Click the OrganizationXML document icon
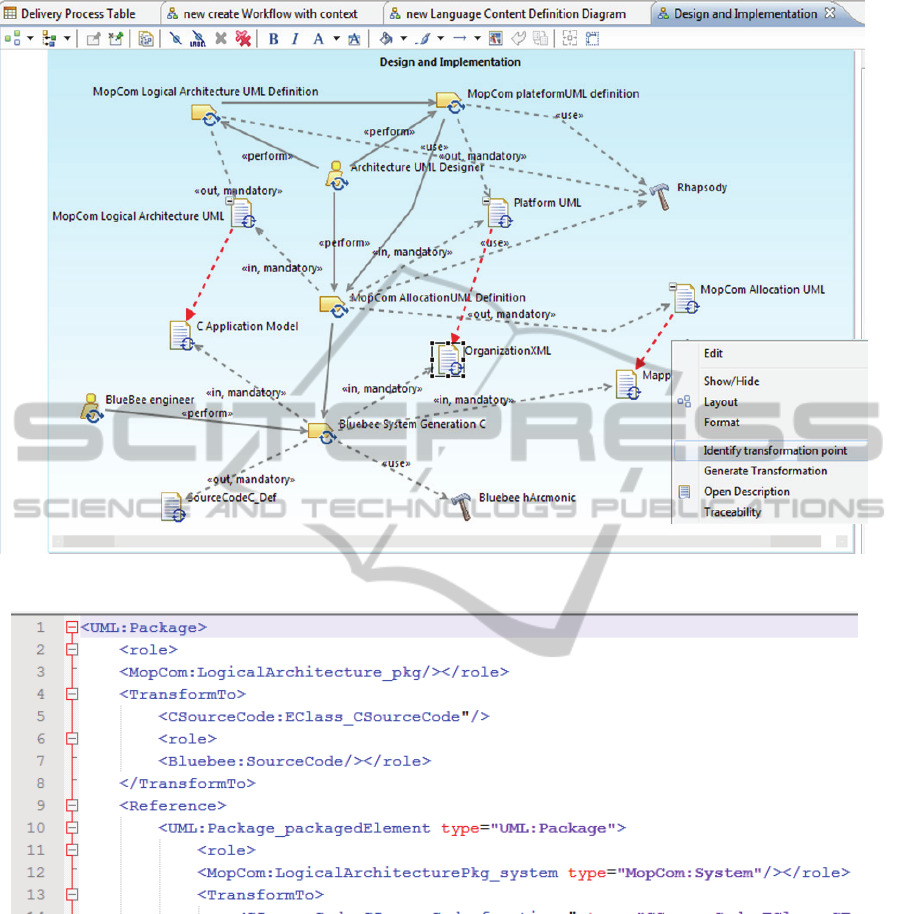This screenshot has width=901, height=914. (x=447, y=359)
